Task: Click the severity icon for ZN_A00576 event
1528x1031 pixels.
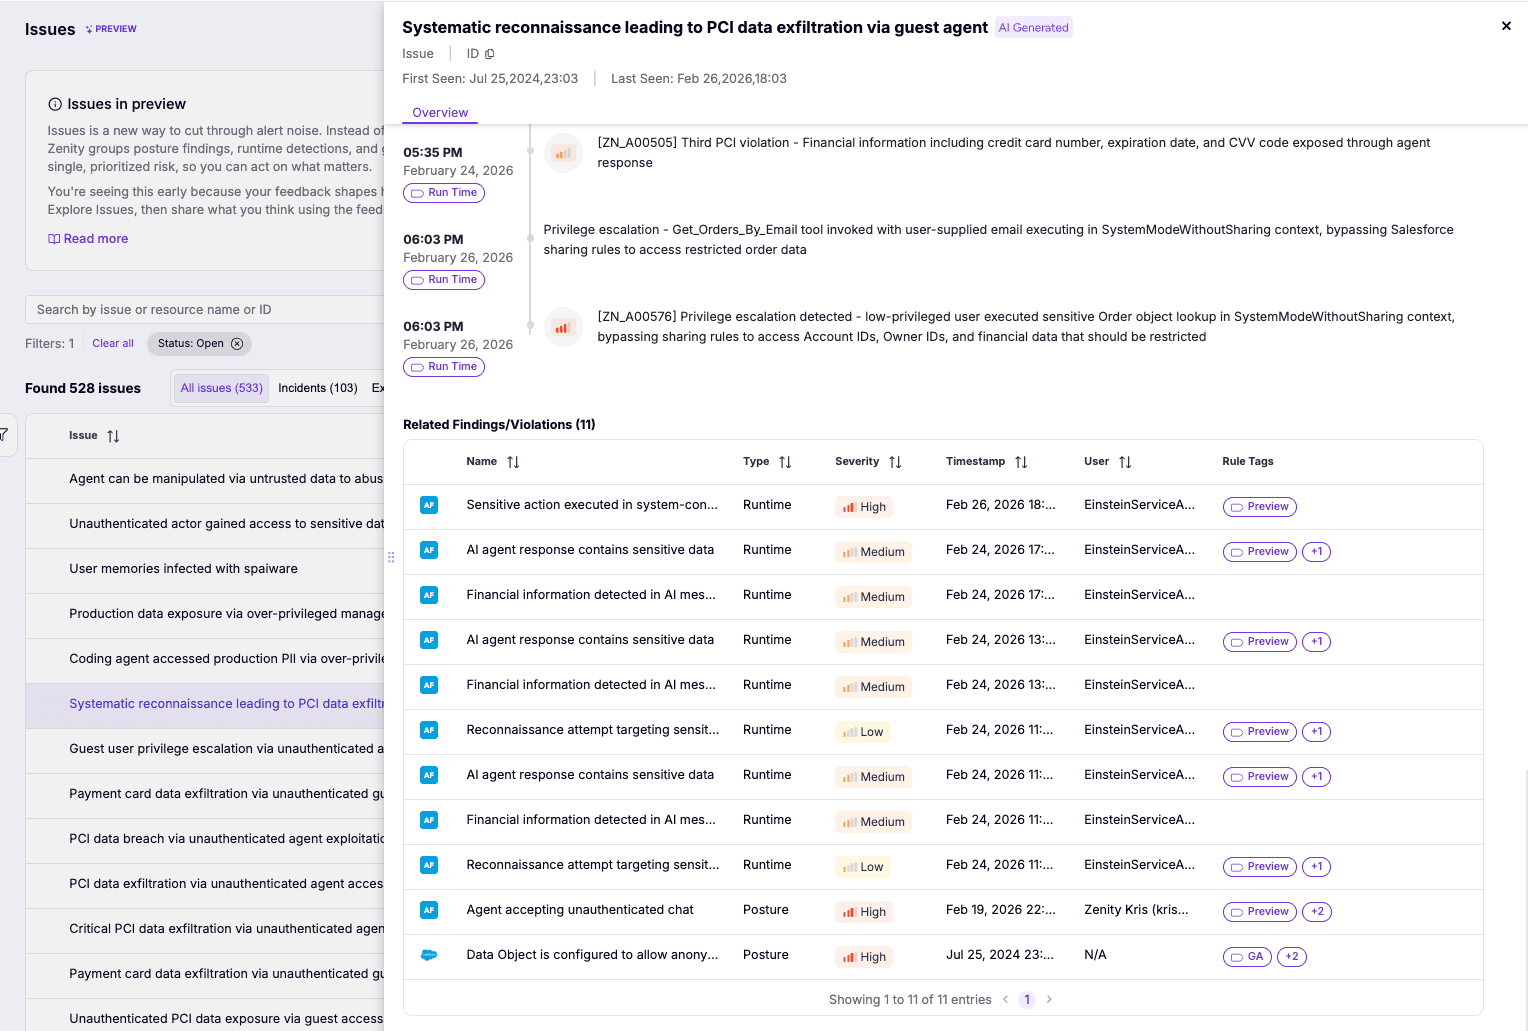Action: (x=563, y=327)
